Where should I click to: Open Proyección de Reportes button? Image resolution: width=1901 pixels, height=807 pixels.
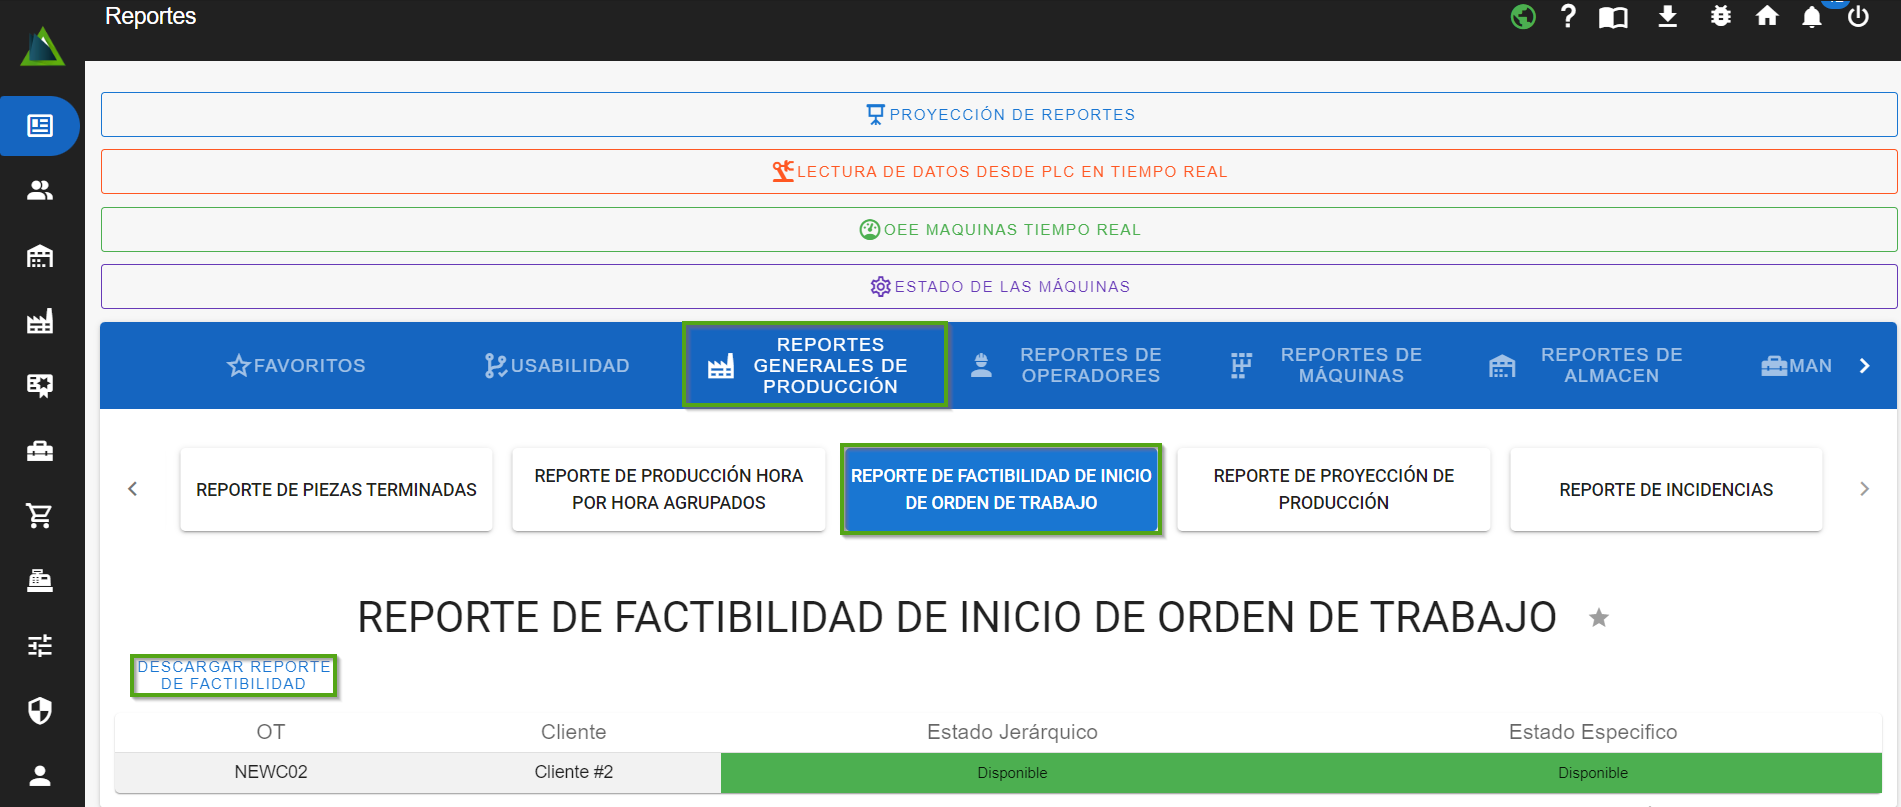pyautogui.click(x=998, y=115)
